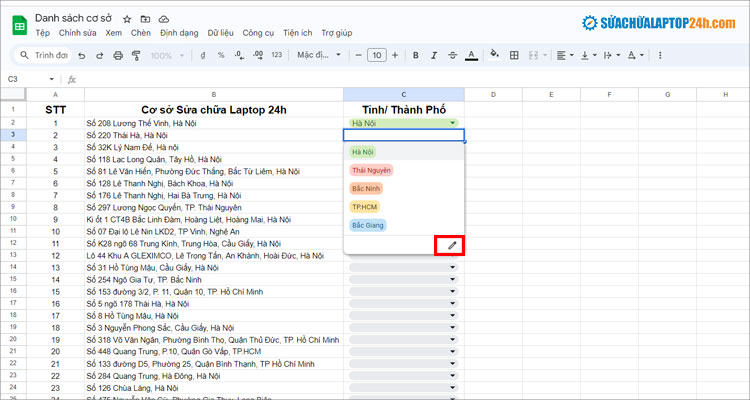
Task: Open the Công cụ menu
Action: click(258, 33)
